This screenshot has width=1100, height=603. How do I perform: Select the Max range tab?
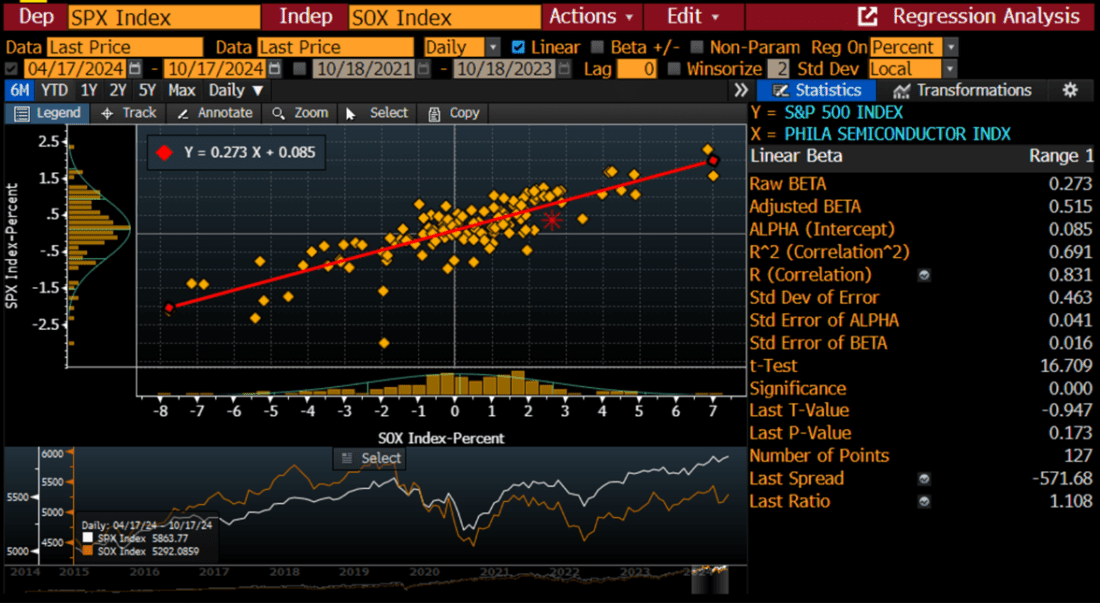pos(182,90)
